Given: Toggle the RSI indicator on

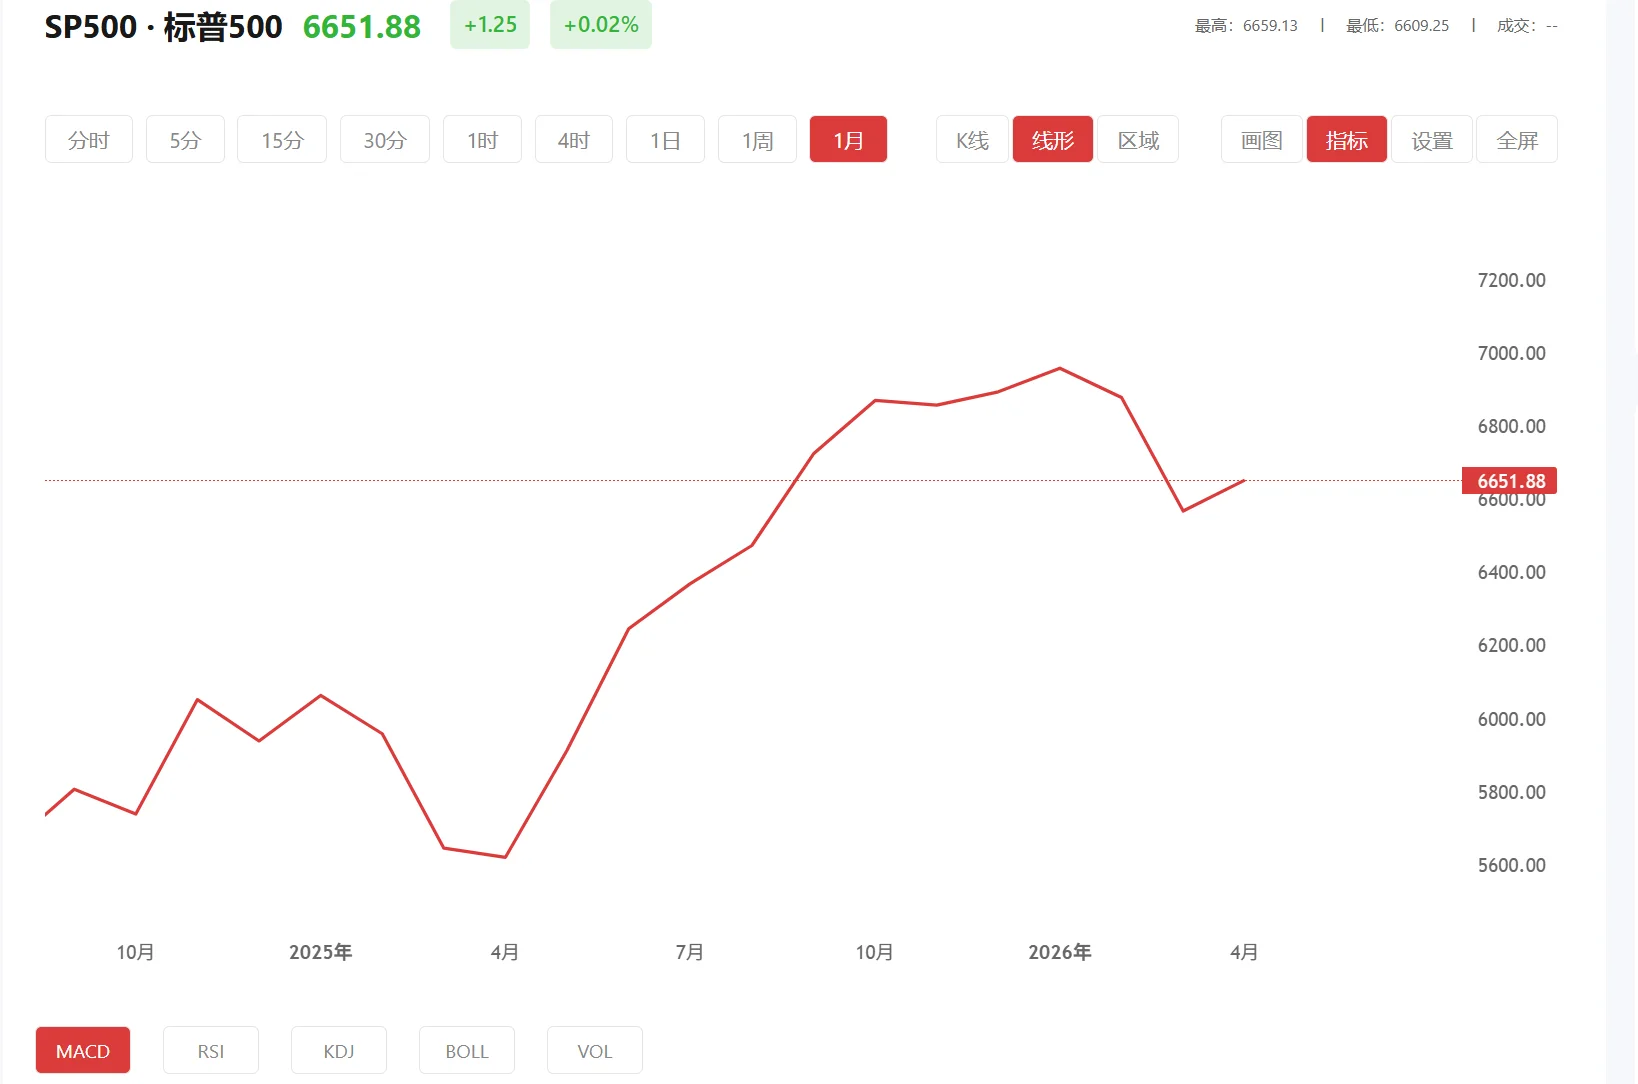Looking at the screenshot, I should [210, 1050].
